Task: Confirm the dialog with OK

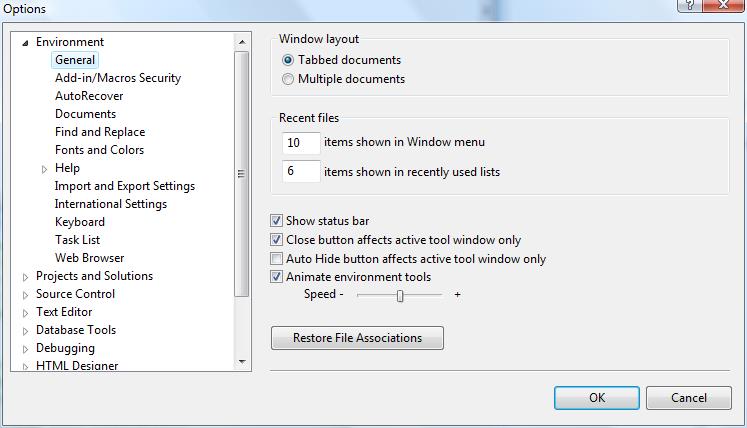Action: click(x=596, y=398)
